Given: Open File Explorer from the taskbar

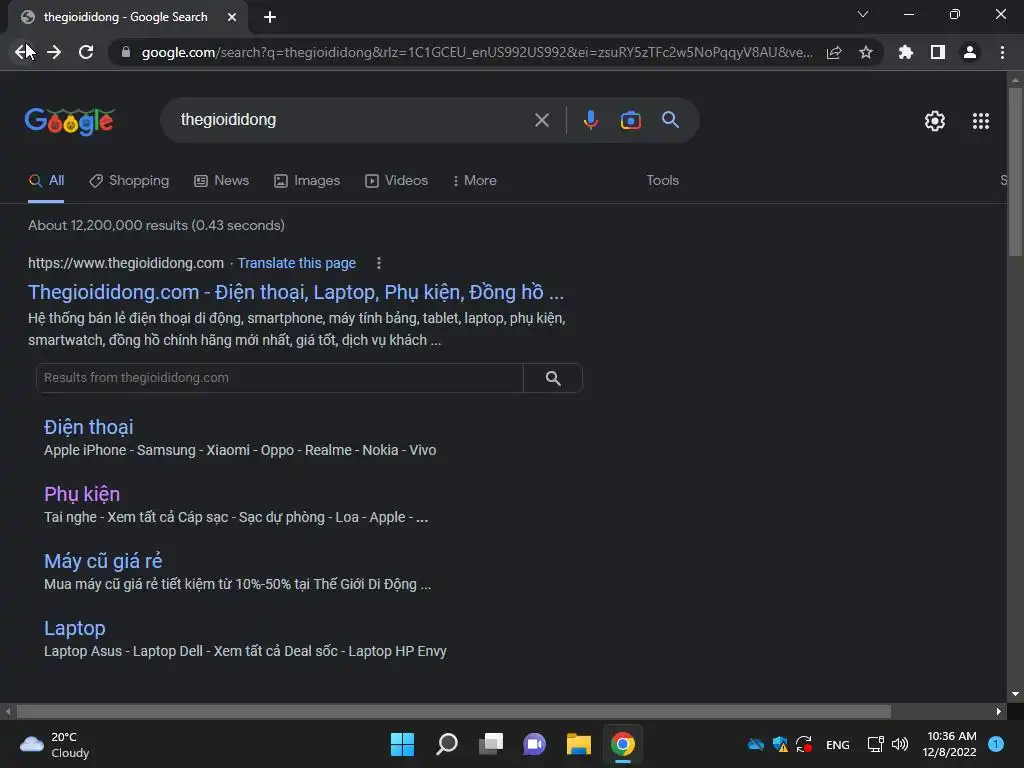Looking at the screenshot, I should click(x=579, y=744).
